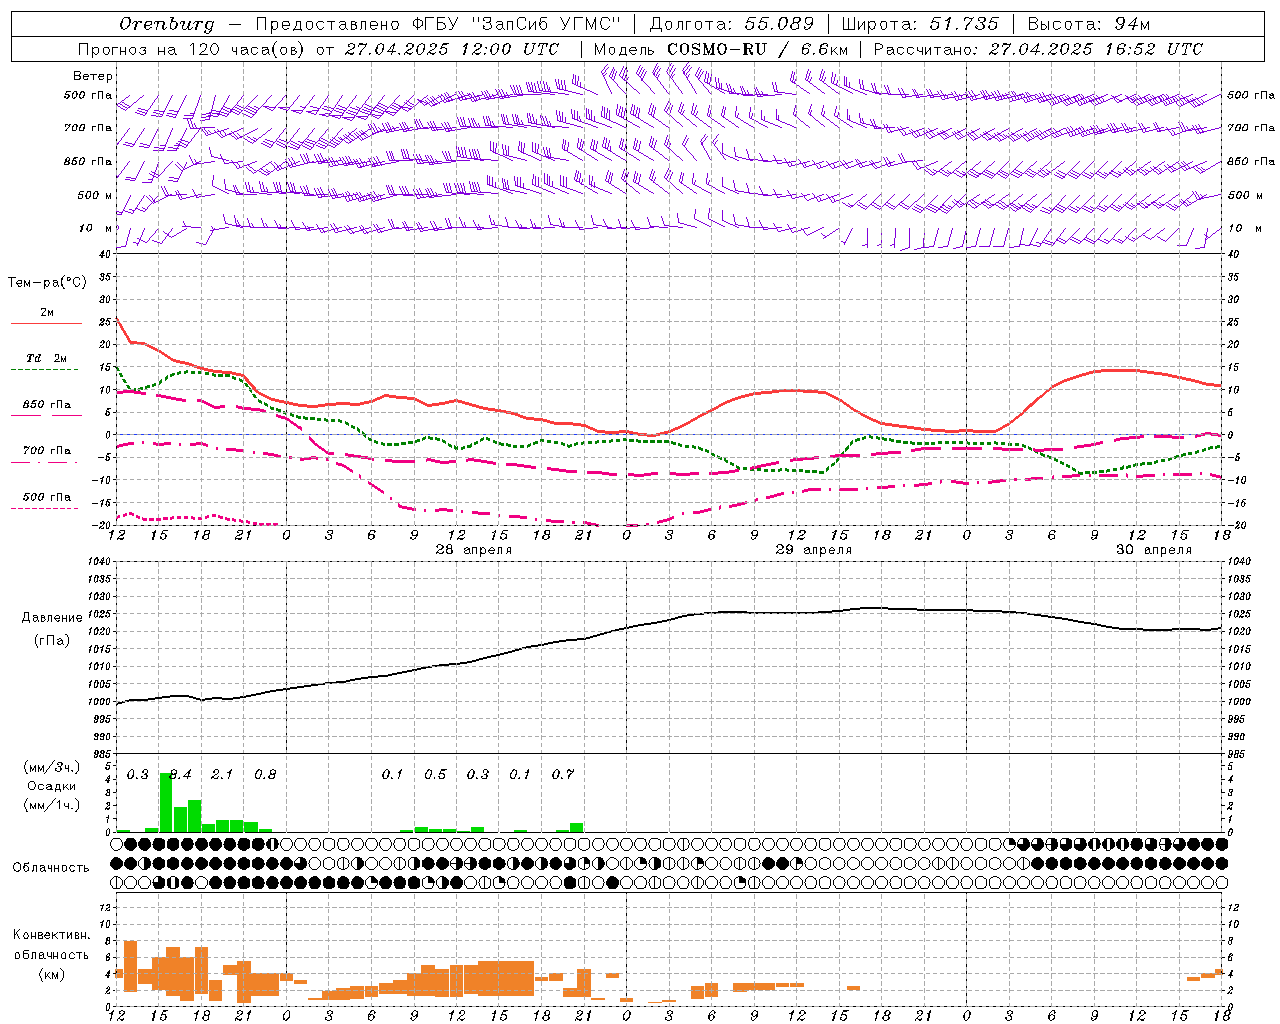Click the 'Конвективн.' convective cloud label
Screen dimensions: 1280x1024
tap(51, 935)
